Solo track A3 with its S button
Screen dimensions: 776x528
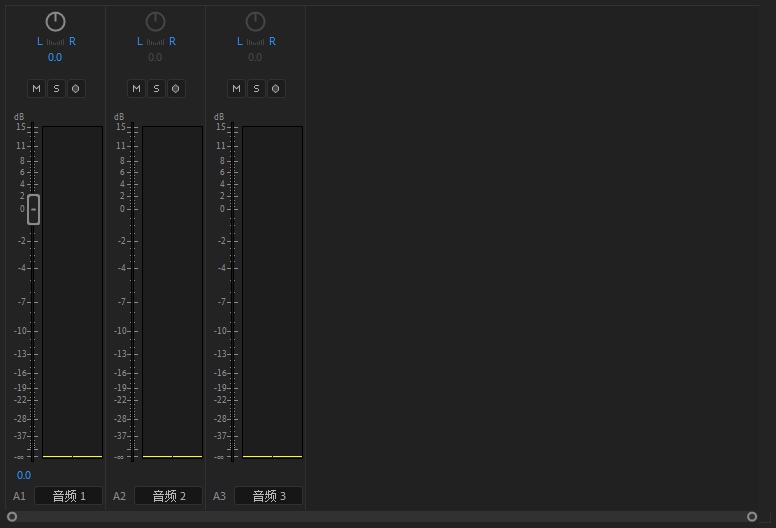(256, 89)
